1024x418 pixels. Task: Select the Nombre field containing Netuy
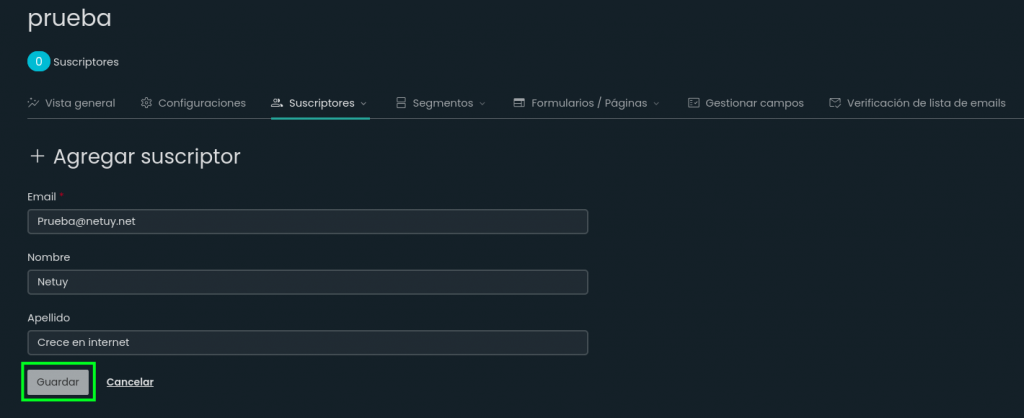click(308, 282)
